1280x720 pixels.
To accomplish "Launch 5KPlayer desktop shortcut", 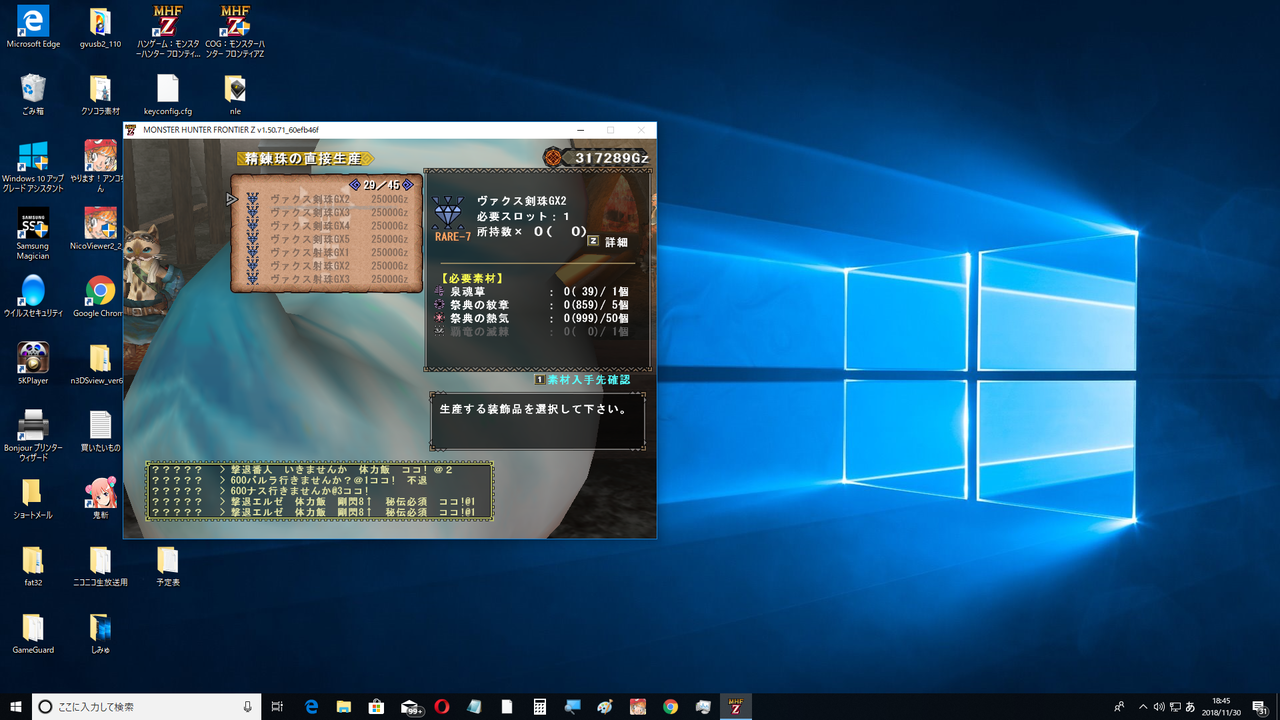I will pyautogui.click(x=33, y=364).
